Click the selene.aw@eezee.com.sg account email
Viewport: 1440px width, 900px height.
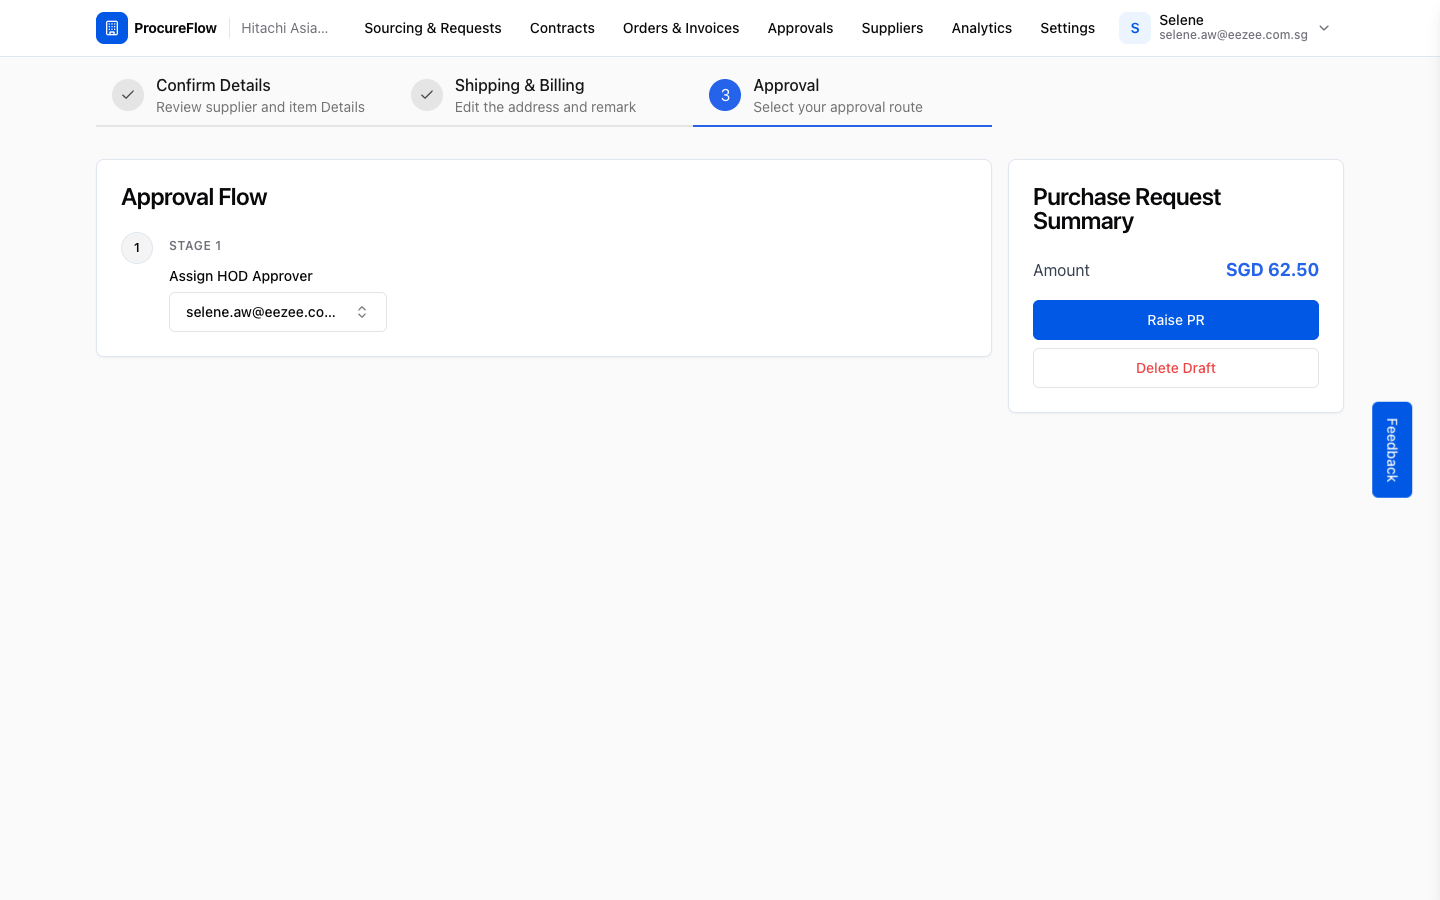[1233, 35]
